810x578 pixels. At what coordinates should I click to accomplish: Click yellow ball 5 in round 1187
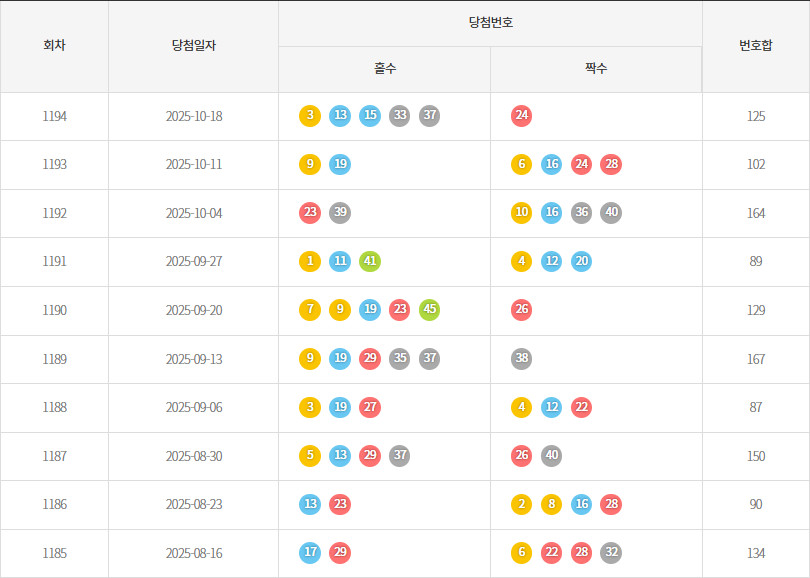(310, 456)
